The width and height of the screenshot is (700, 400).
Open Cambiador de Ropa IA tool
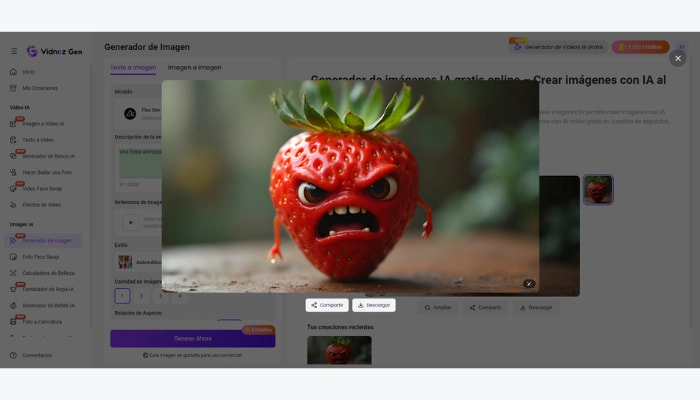pos(48,289)
